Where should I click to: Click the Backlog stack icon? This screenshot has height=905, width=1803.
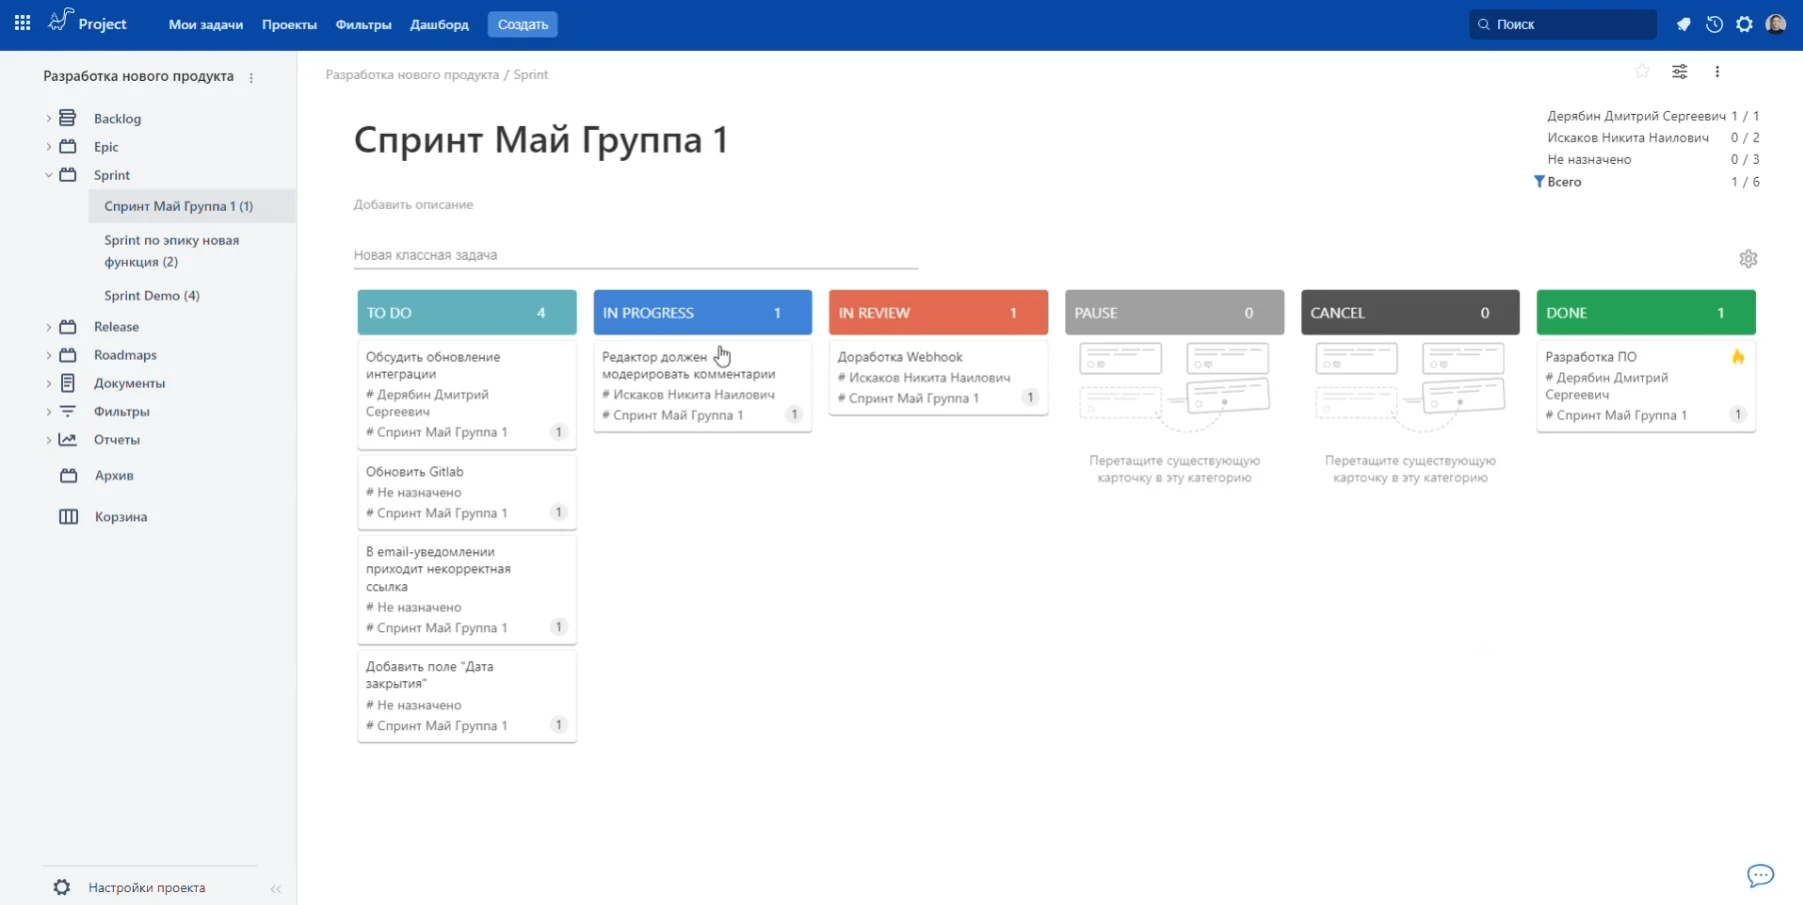(68, 118)
